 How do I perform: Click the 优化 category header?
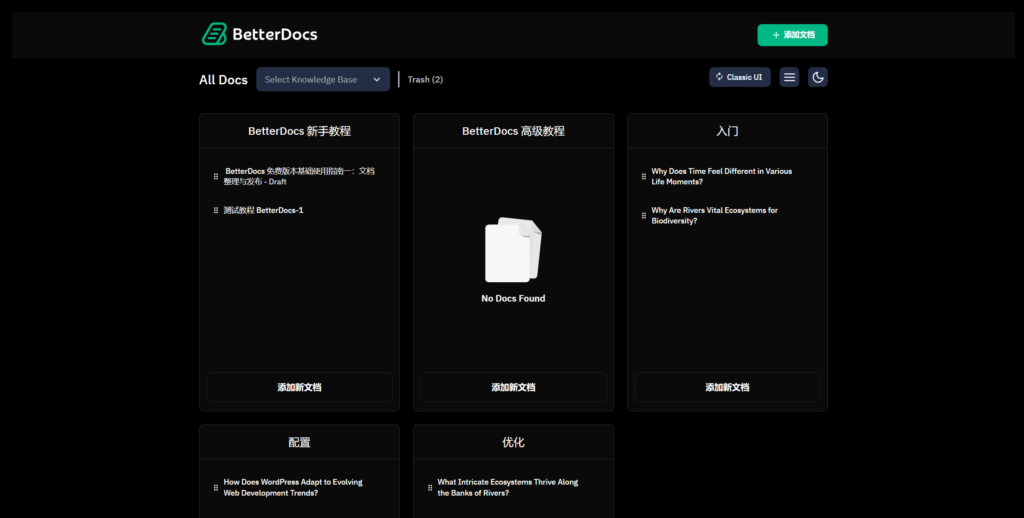click(x=513, y=442)
